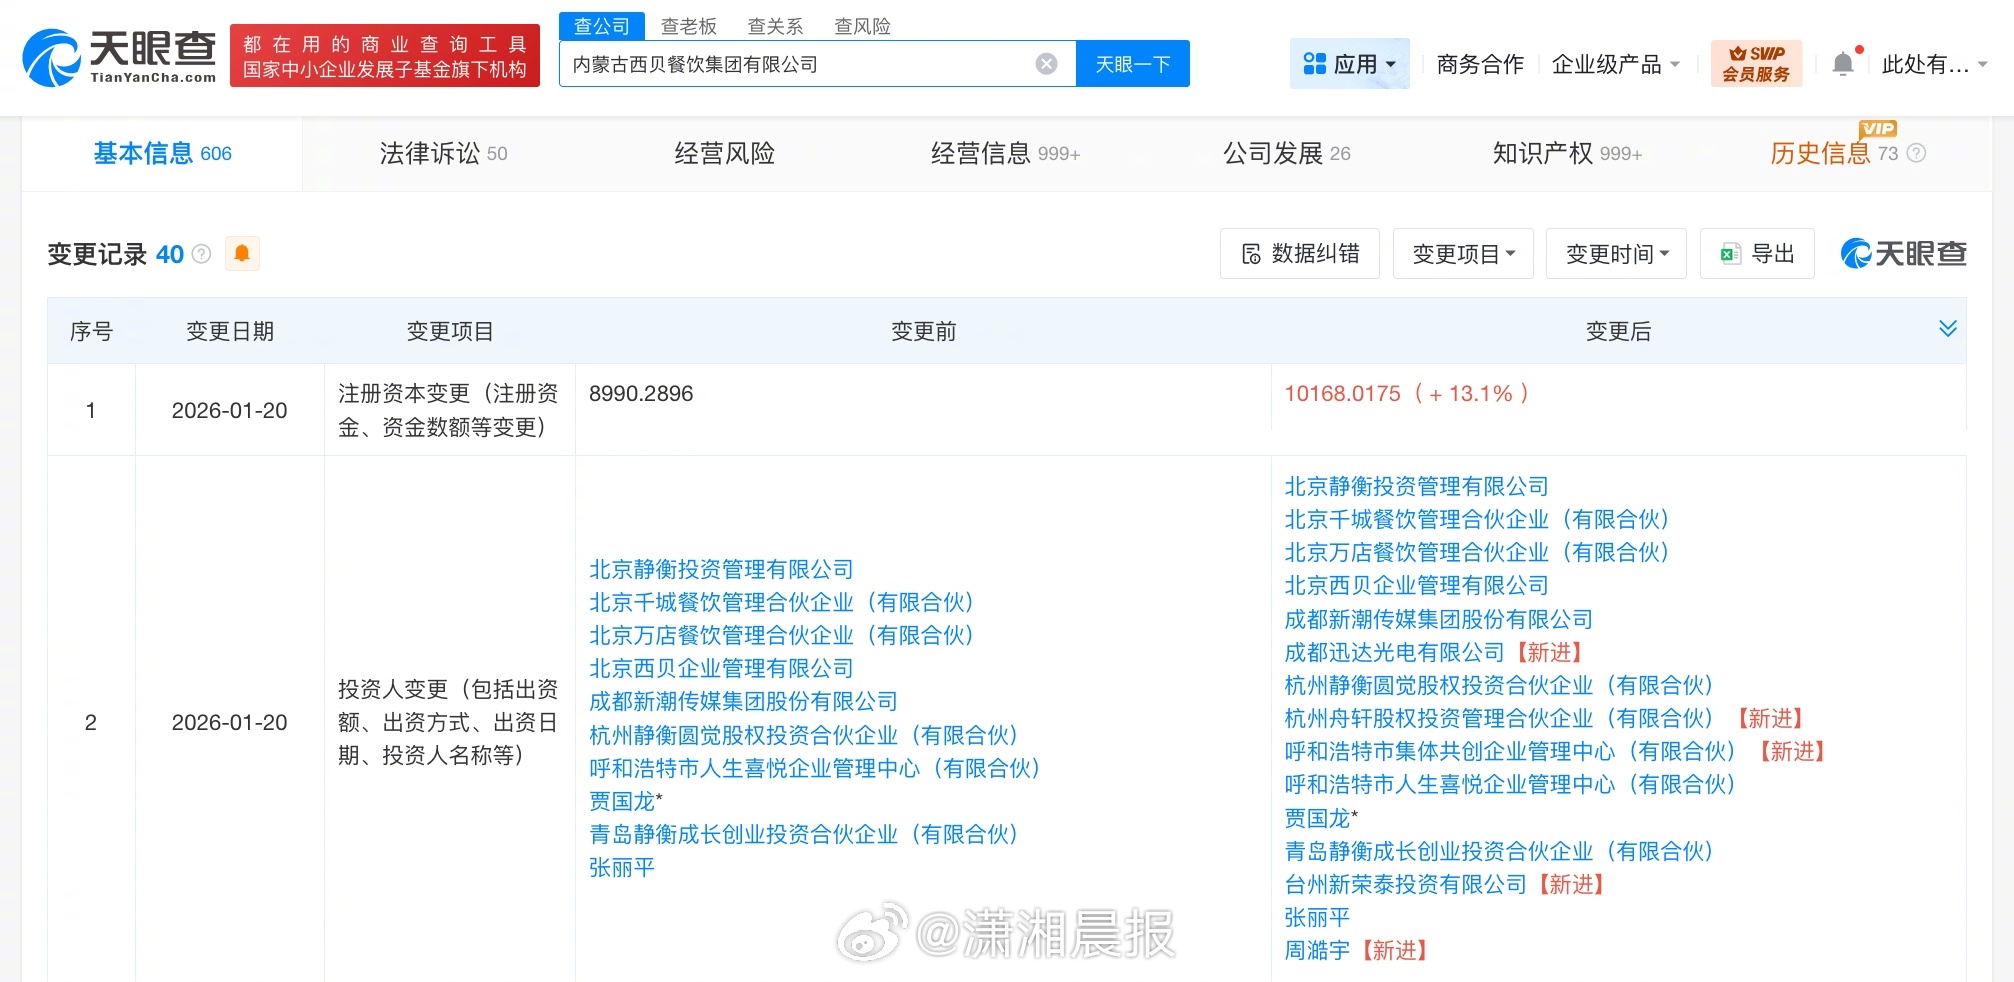Open SVIP 会员服务 badge
The width and height of the screenshot is (2014, 982).
1756,64
